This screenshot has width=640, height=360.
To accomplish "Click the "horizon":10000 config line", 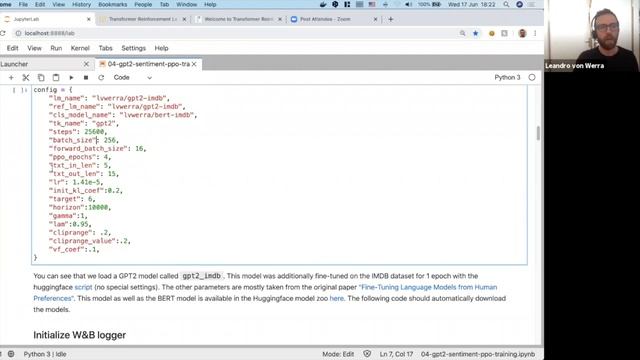I will [x=80, y=207].
